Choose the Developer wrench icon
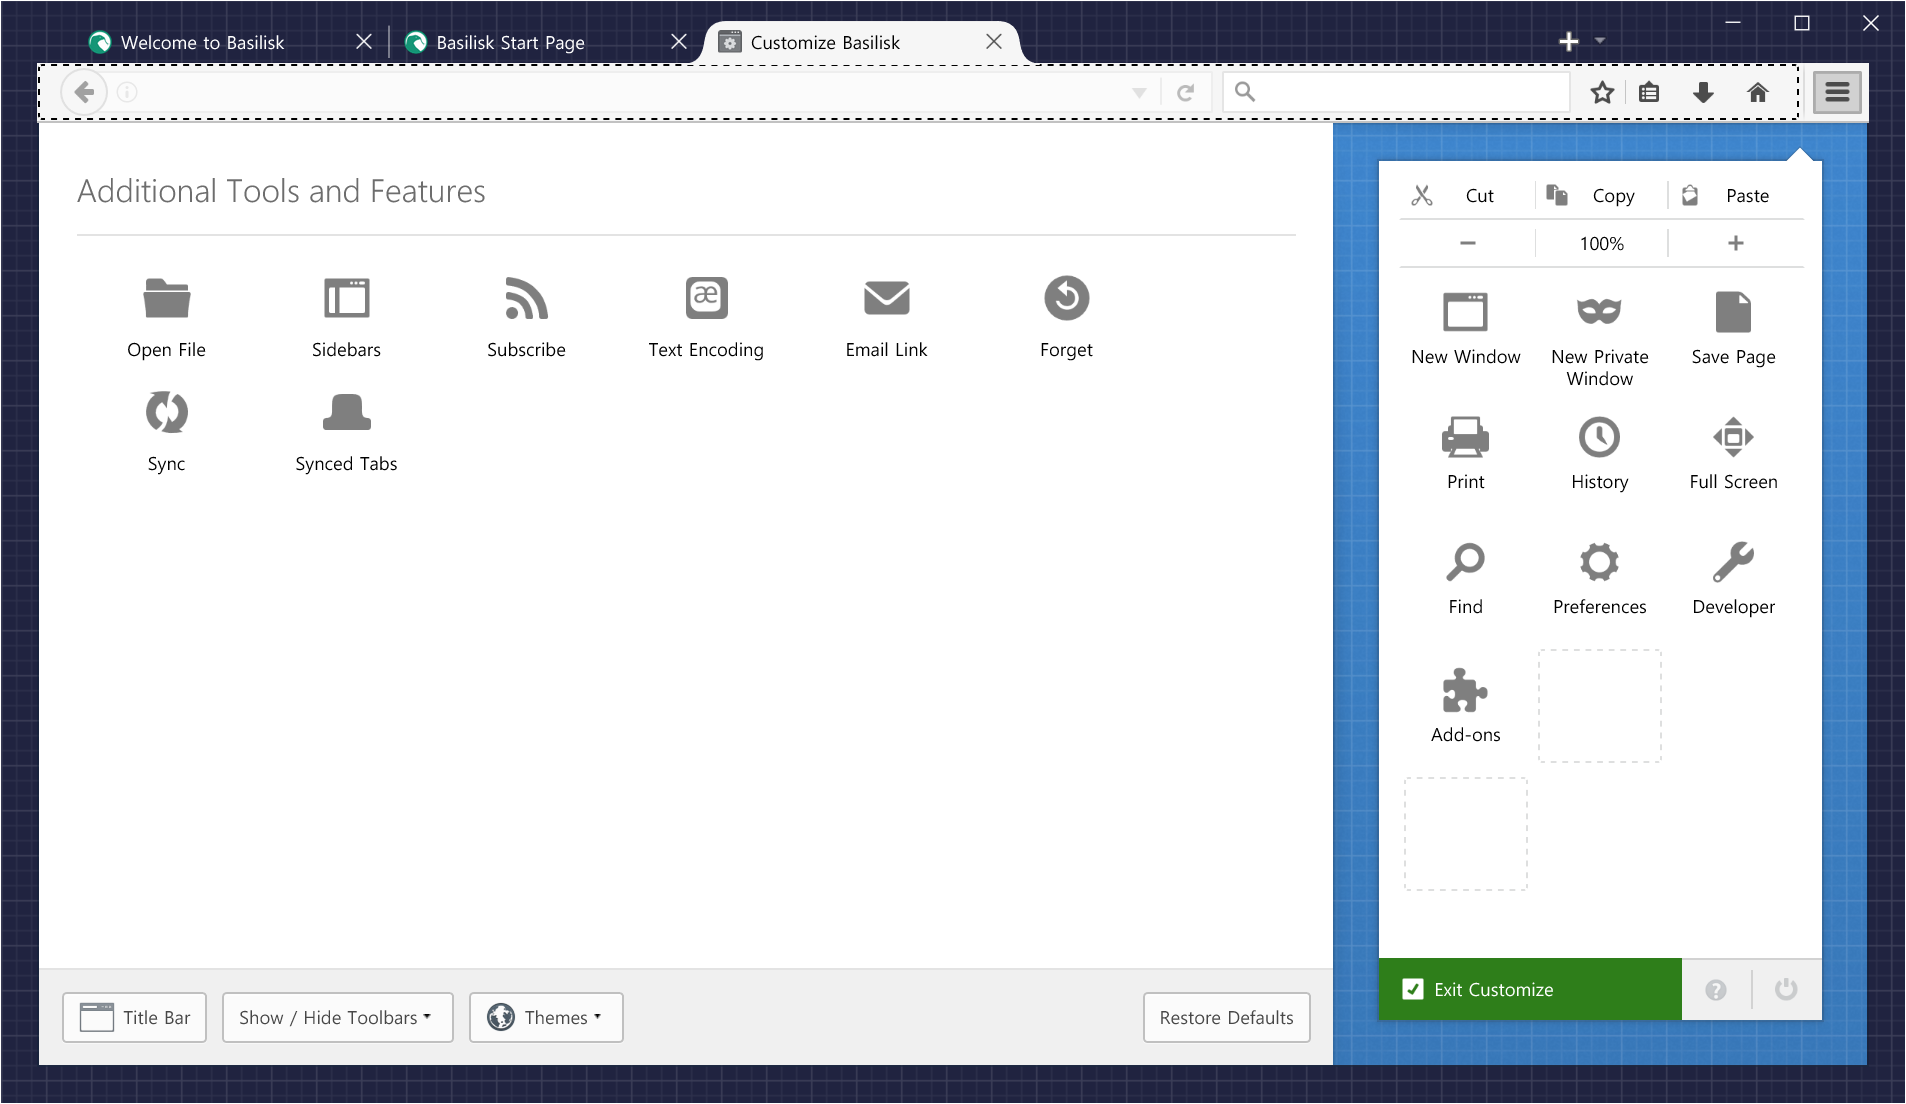Image resolution: width=1906 pixels, height=1104 pixels. (1733, 562)
